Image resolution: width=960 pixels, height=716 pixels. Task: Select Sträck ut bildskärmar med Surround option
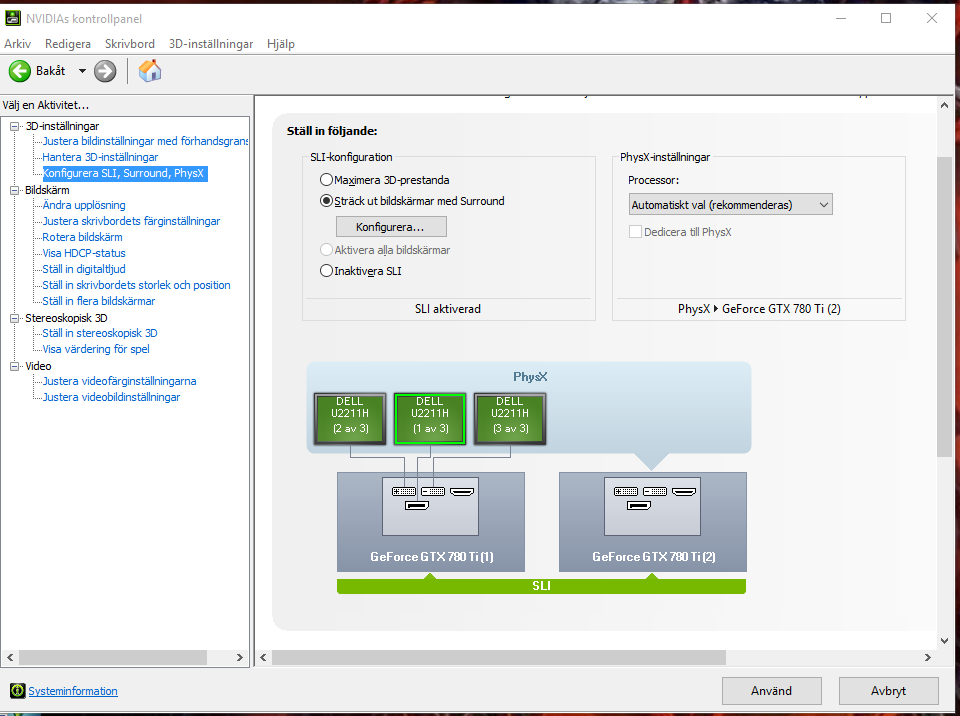pos(326,201)
